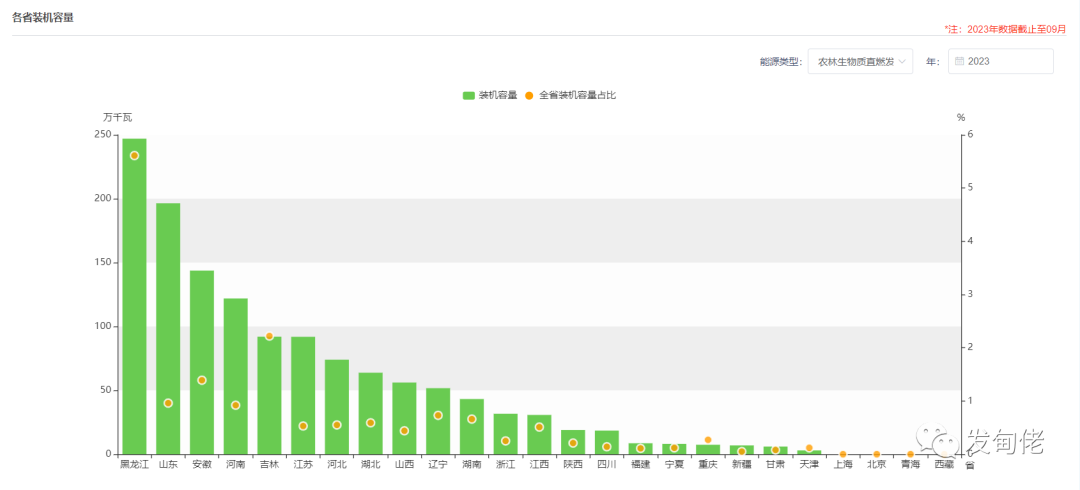The width and height of the screenshot is (1080, 490).
Task: Click the 甘肃 axis label
Action: [776, 465]
